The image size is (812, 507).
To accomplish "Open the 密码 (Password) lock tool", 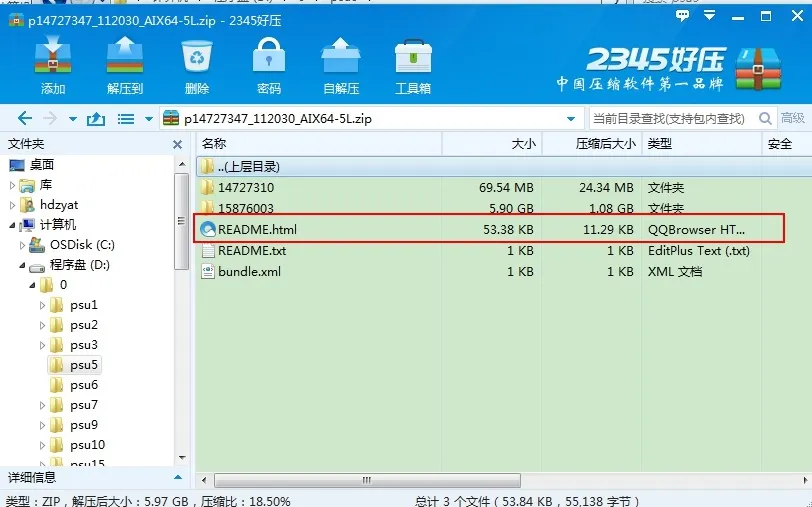I will point(269,55).
